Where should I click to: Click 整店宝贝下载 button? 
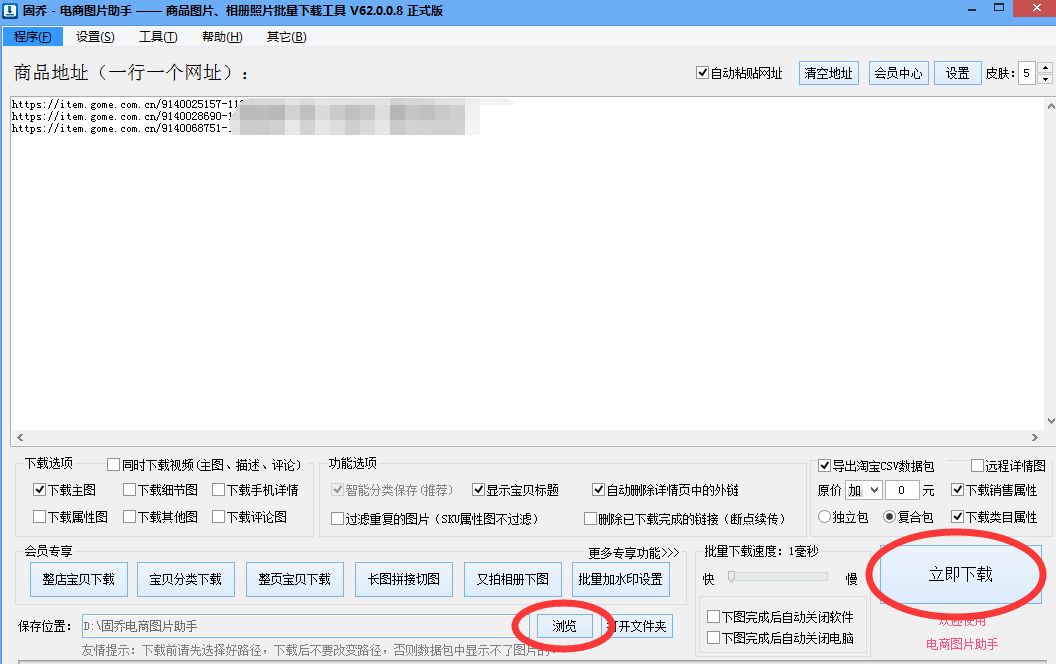pyautogui.click(x=78, y=579)
